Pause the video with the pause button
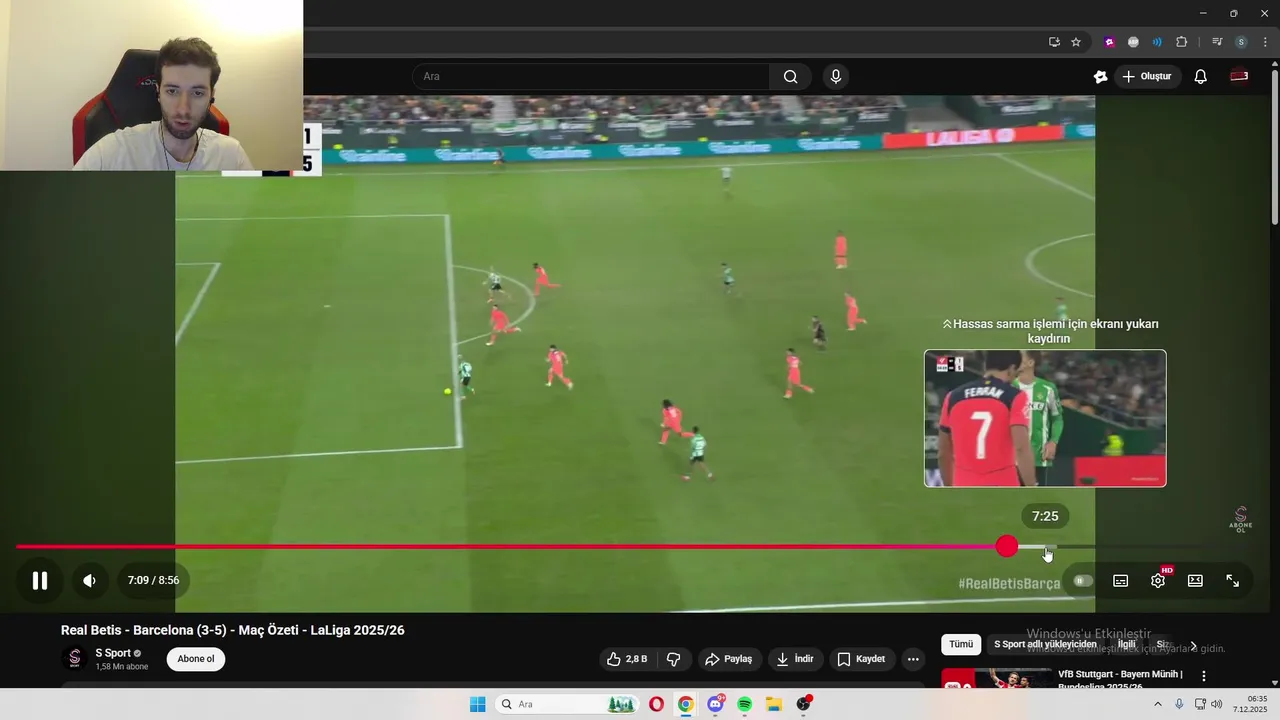This screenshot has height=720, width=1280. pyautogui.click(x=40, y=580)
